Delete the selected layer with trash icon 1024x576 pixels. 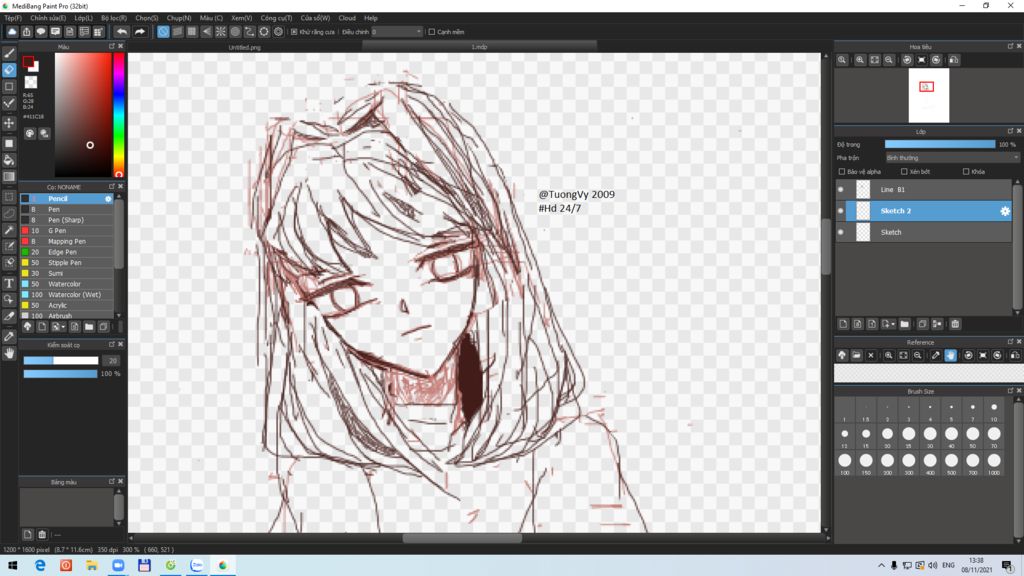(x=955, y=324)
